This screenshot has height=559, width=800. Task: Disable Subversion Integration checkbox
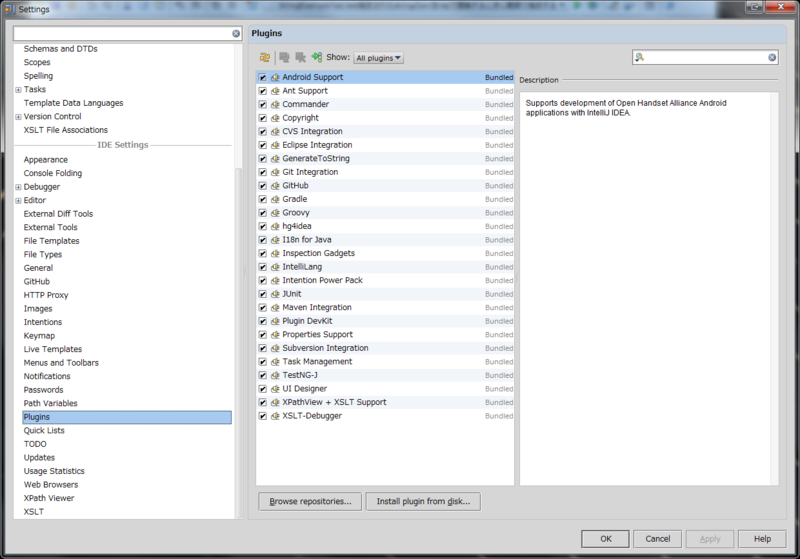pyautogui.click(x=262, y=348)
